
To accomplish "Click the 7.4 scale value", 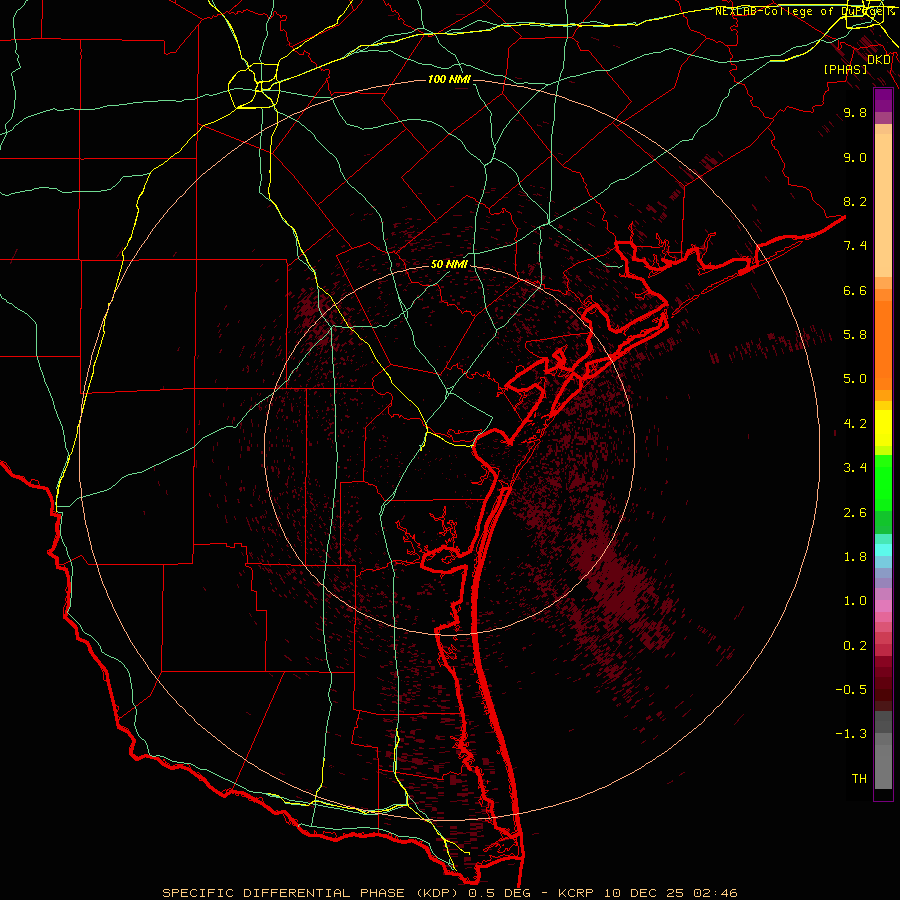I will tap(855, 246).
